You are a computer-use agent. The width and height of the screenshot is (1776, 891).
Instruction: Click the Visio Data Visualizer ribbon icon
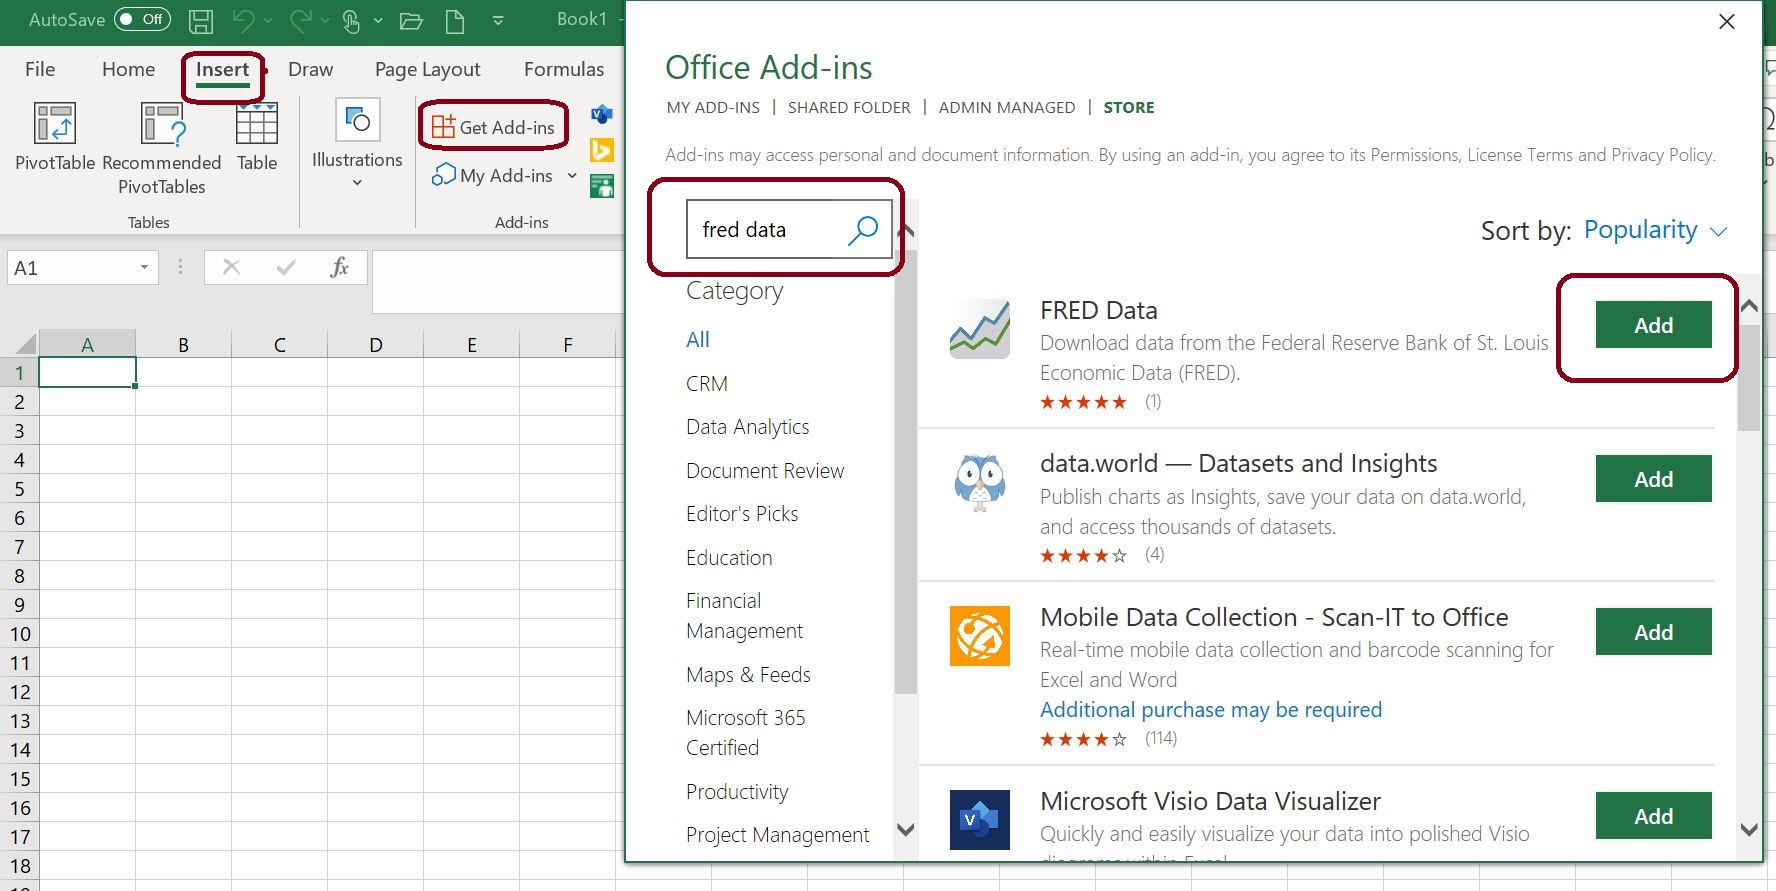click(x=602, y=114)
